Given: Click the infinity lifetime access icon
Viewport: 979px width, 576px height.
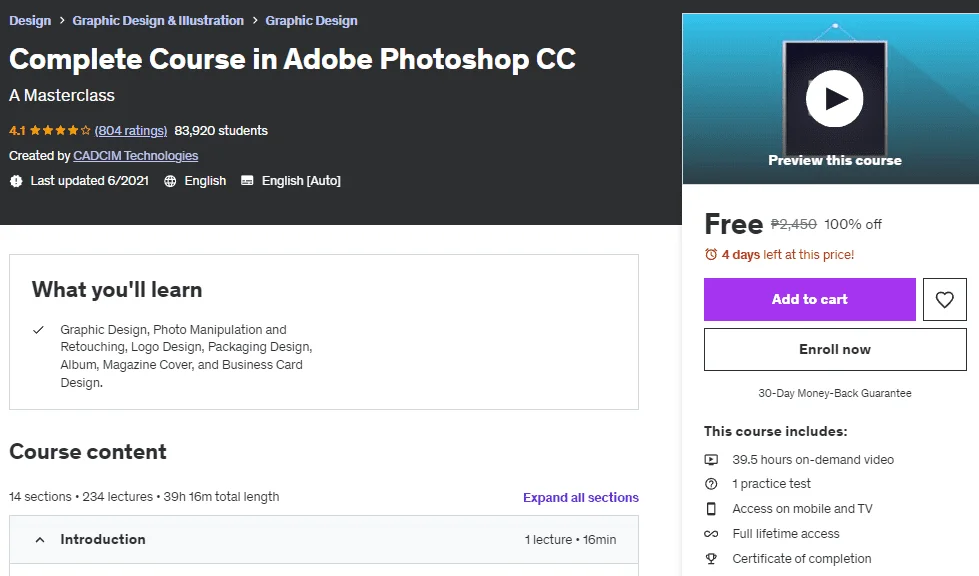Looking at the screenshot, I should coord(711,534).
